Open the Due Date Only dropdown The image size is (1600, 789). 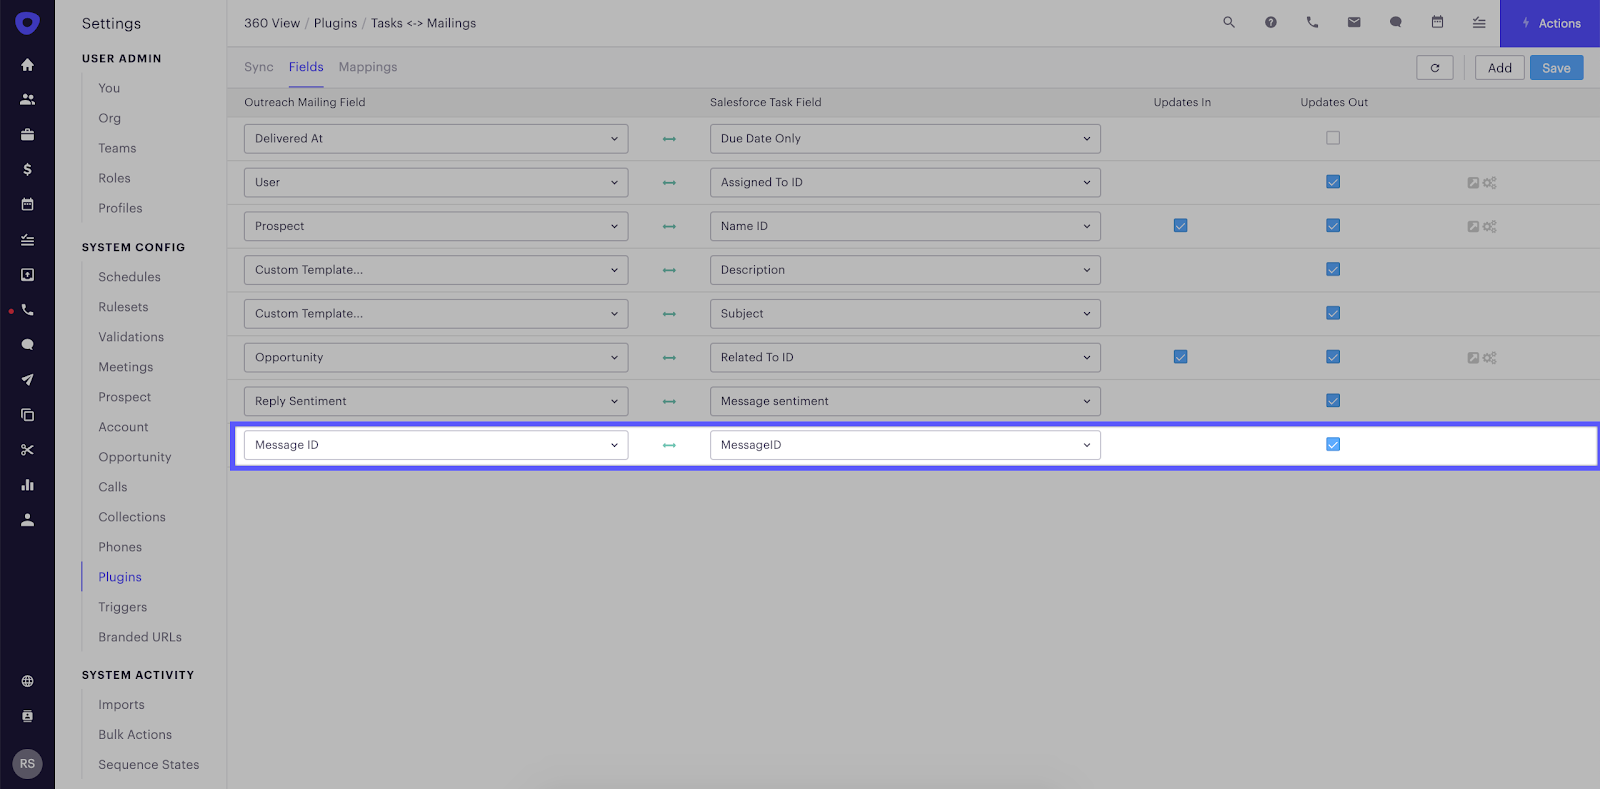pos(905,139)
